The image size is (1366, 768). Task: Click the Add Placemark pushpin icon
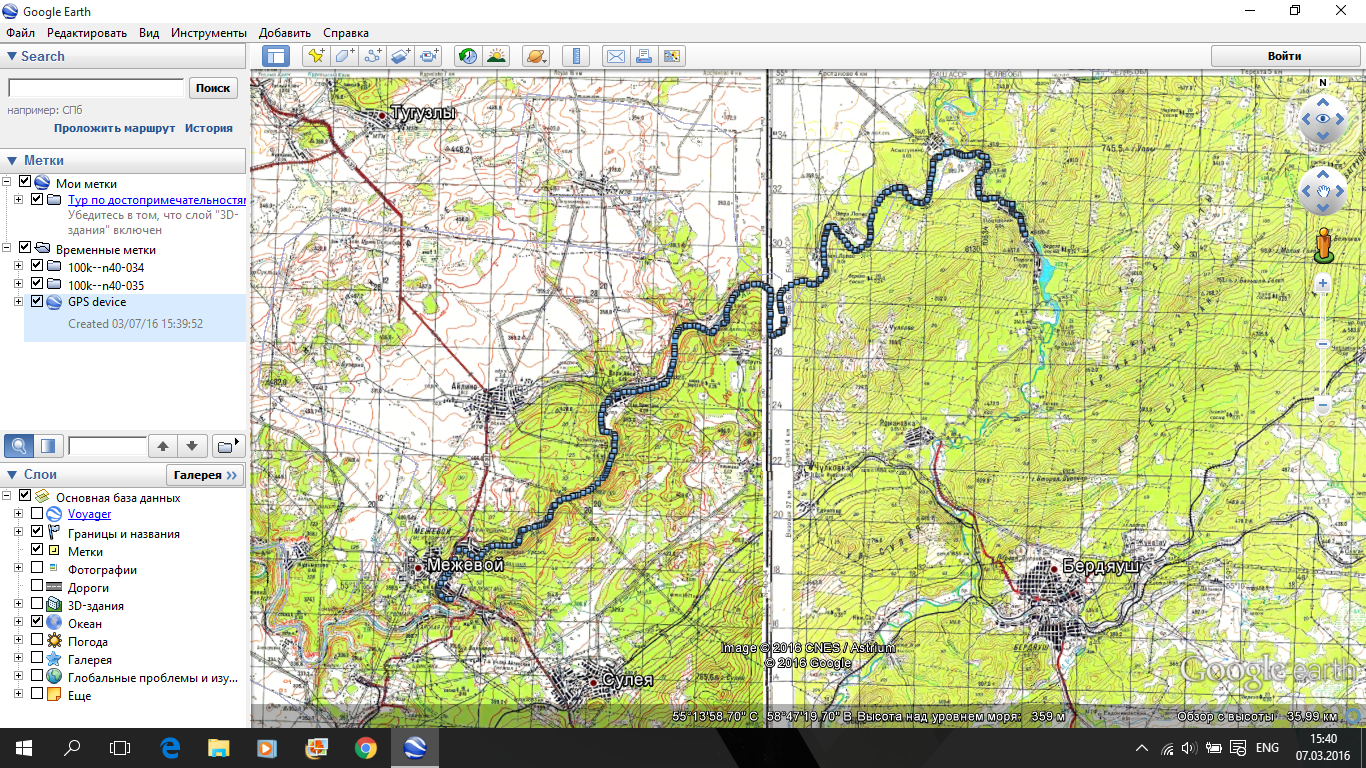[x=316, y=56]
